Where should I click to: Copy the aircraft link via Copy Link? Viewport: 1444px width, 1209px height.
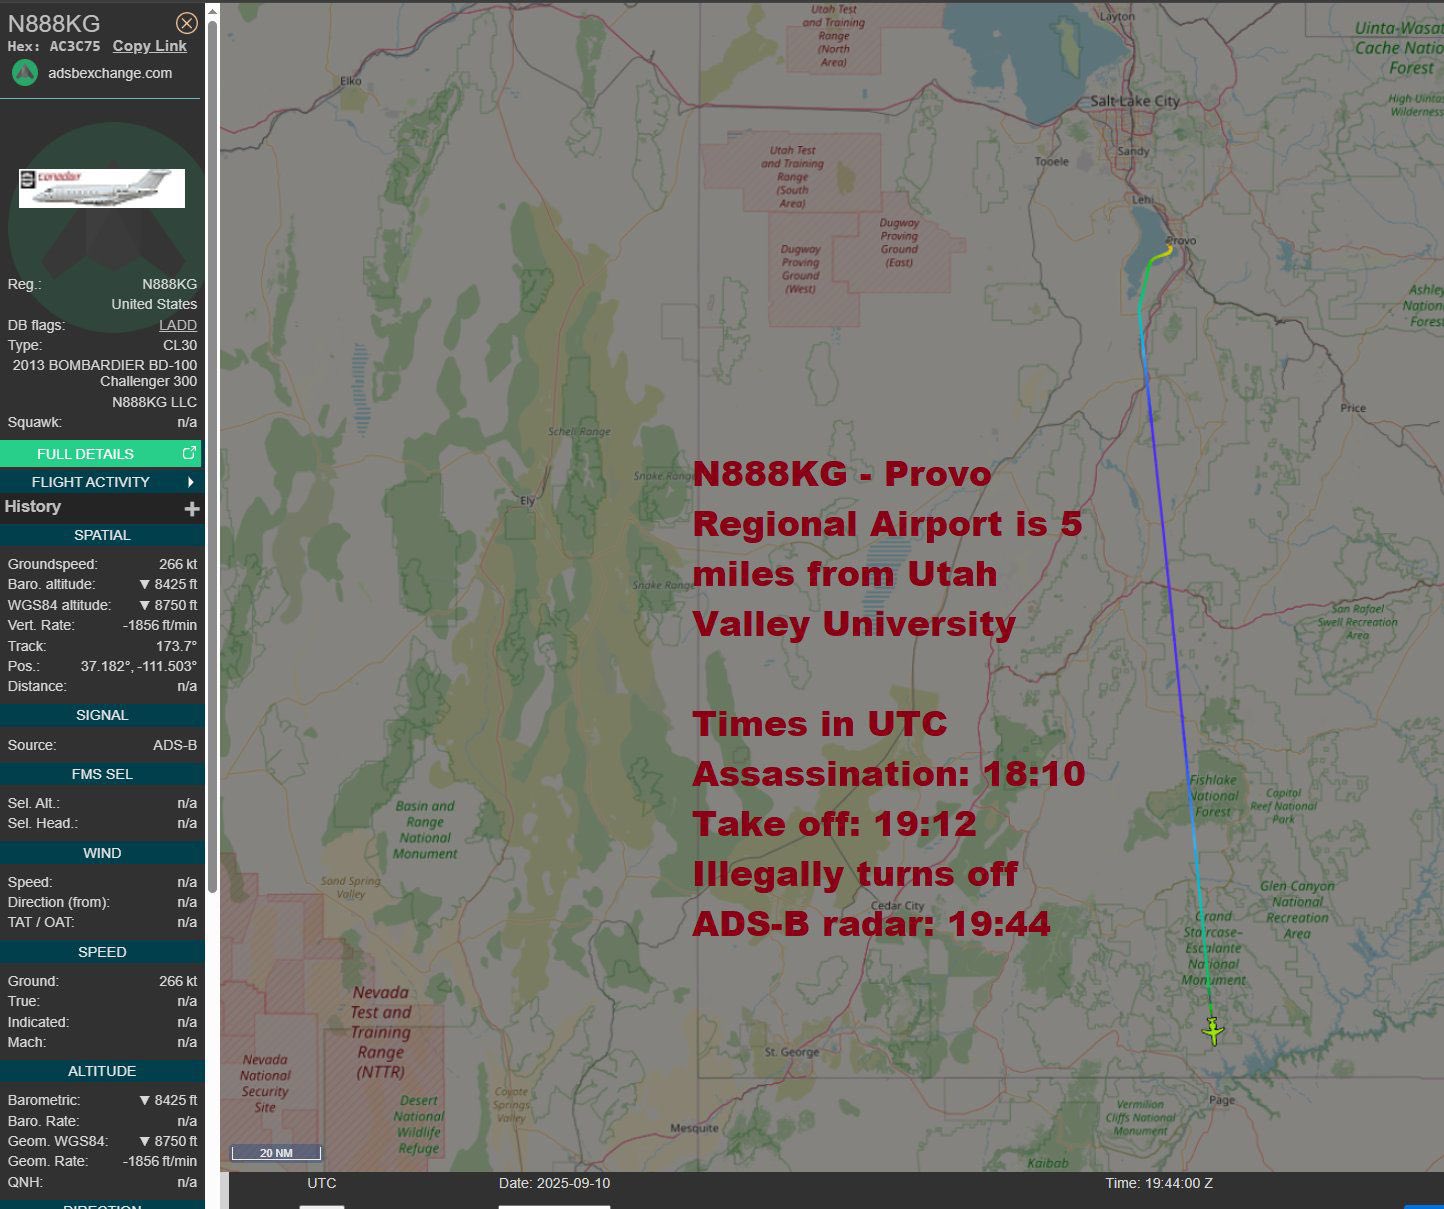coord(150,46)
